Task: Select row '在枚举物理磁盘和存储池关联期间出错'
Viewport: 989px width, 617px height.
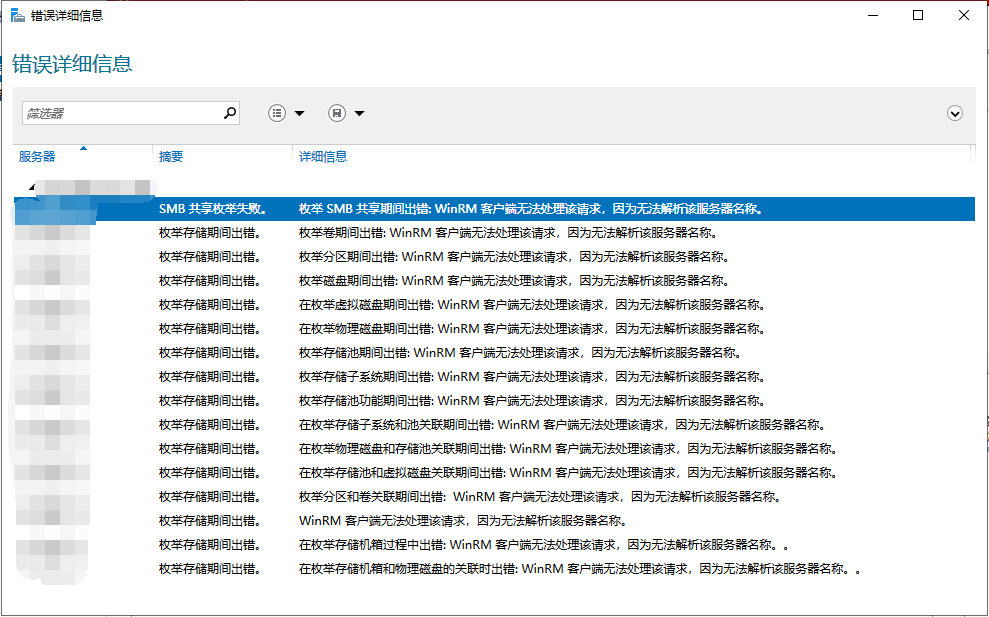Action: [568, 449]
